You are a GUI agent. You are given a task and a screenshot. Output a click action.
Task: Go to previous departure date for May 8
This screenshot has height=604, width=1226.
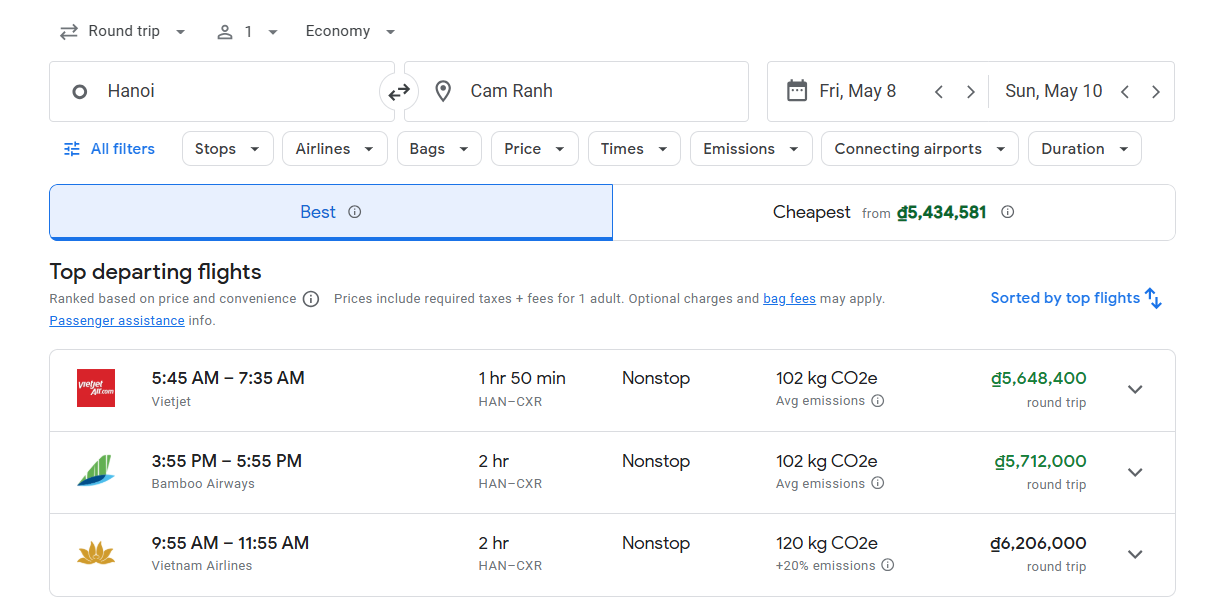tap(939, 92)
